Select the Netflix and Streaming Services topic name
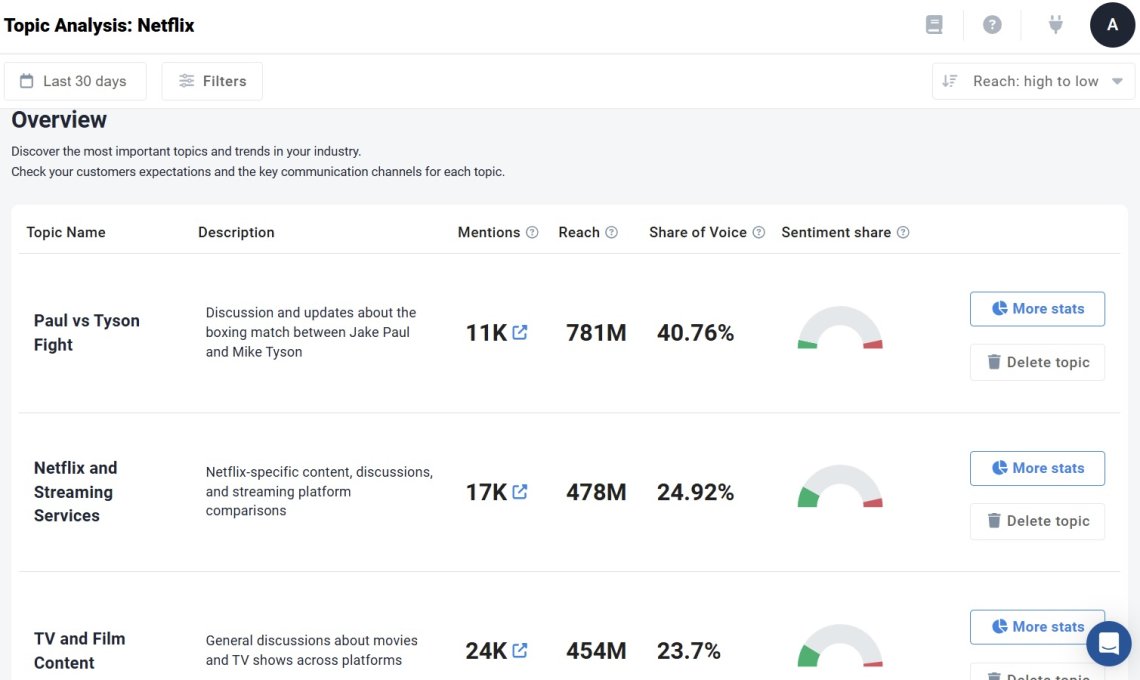This screenshot has height=680, width=1140. (76, 492)
